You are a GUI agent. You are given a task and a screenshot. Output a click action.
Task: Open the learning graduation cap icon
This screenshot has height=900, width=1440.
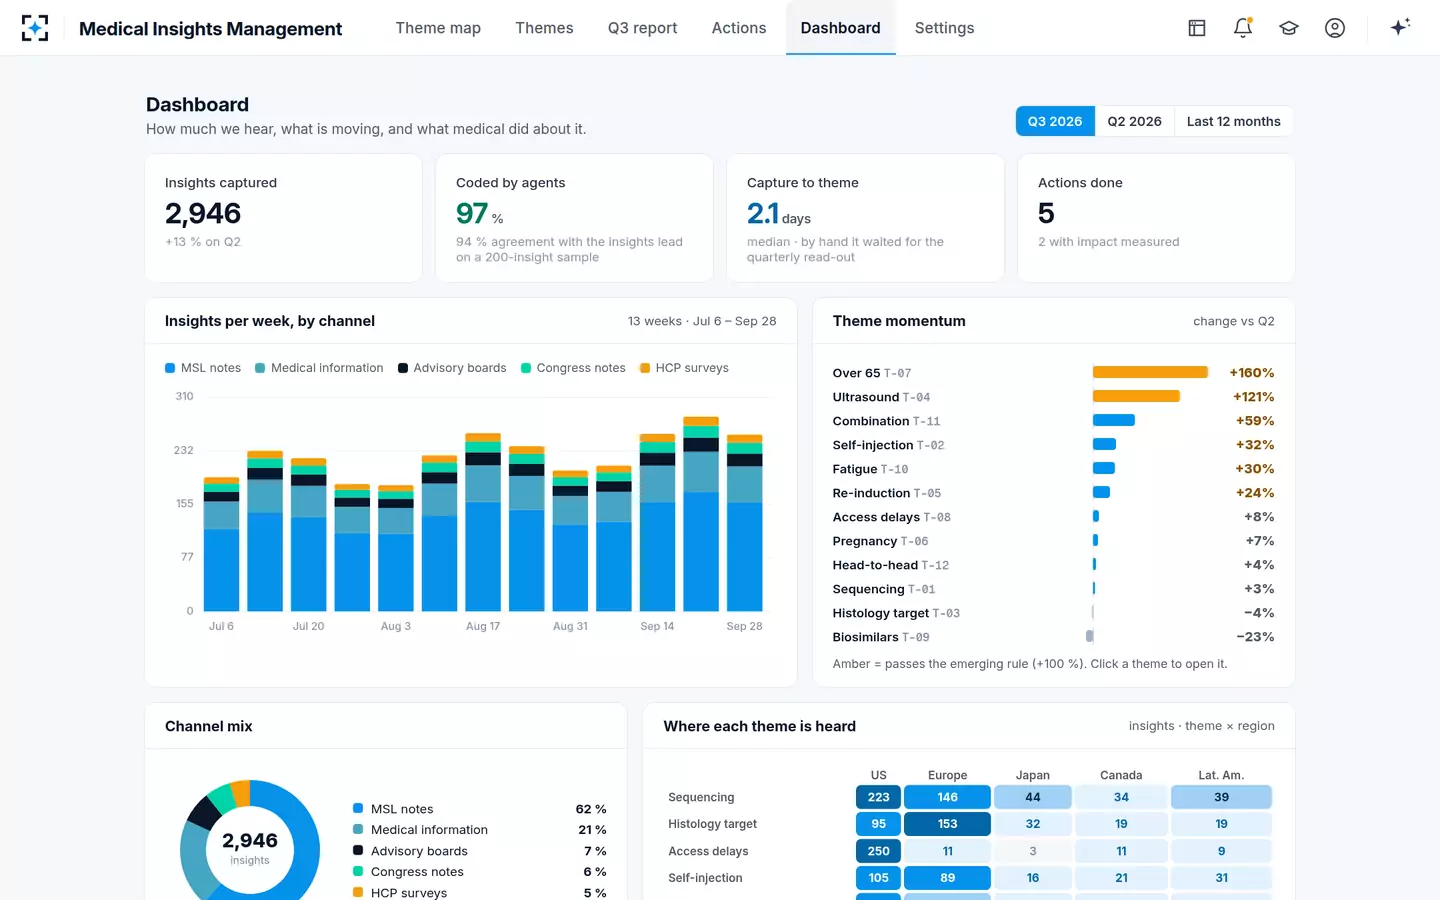coord(1289,28)
